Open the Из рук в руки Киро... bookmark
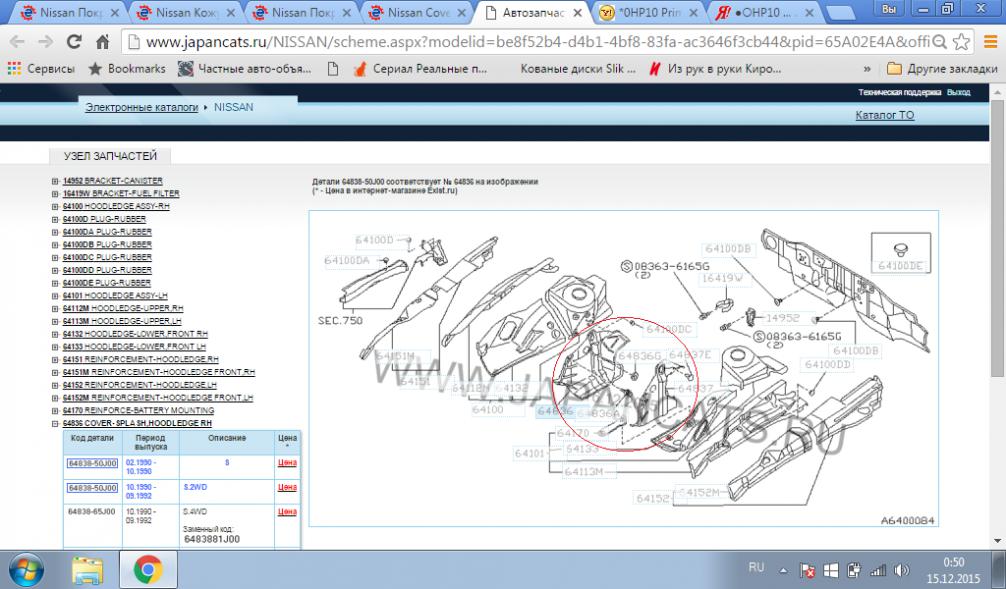Screen dimensions: 1006x589 (x=715, y=69)
